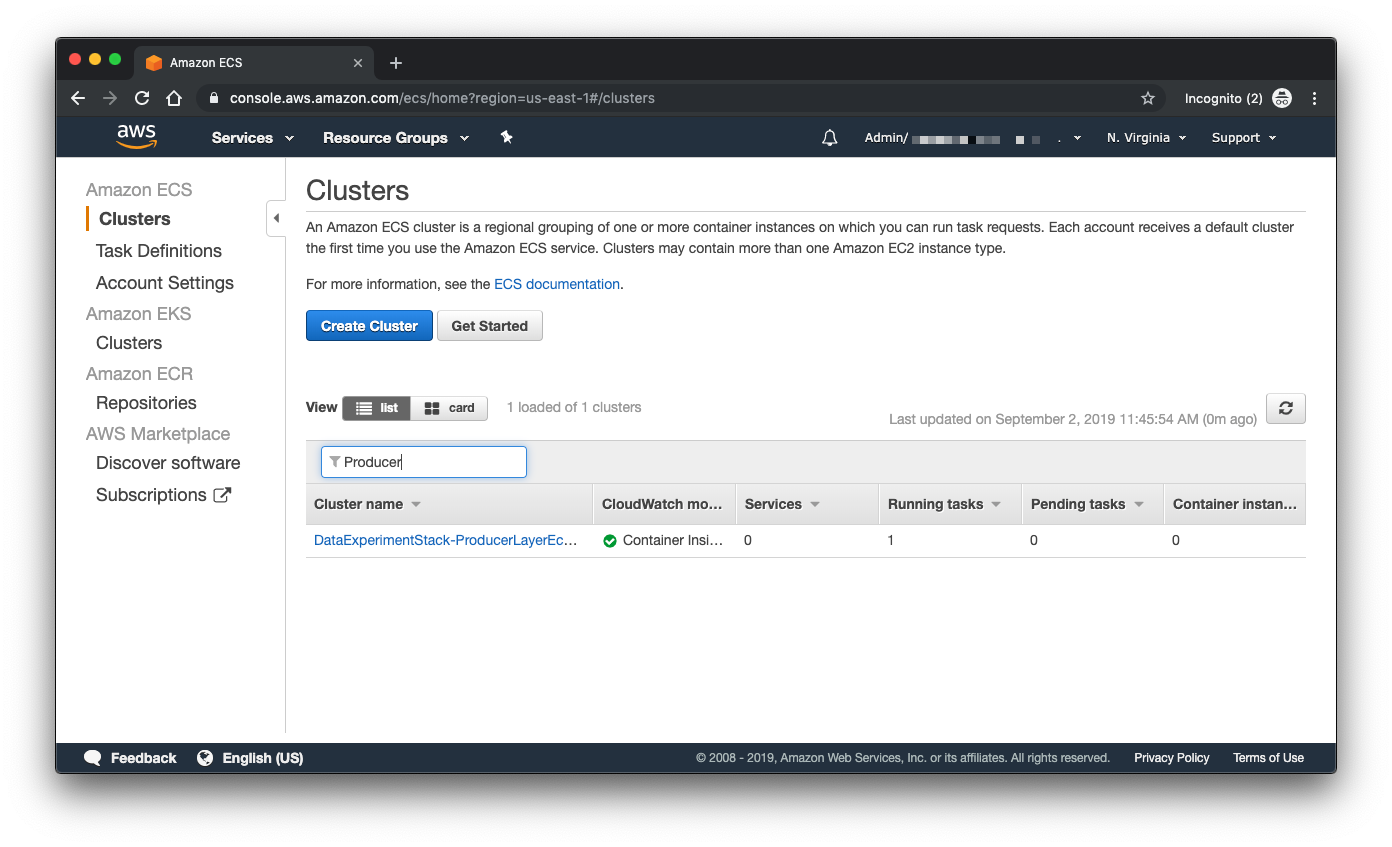This screenshot has height=847, width=1392.
Task: Open the Support dropdown menu
Action: (1244, 138)
